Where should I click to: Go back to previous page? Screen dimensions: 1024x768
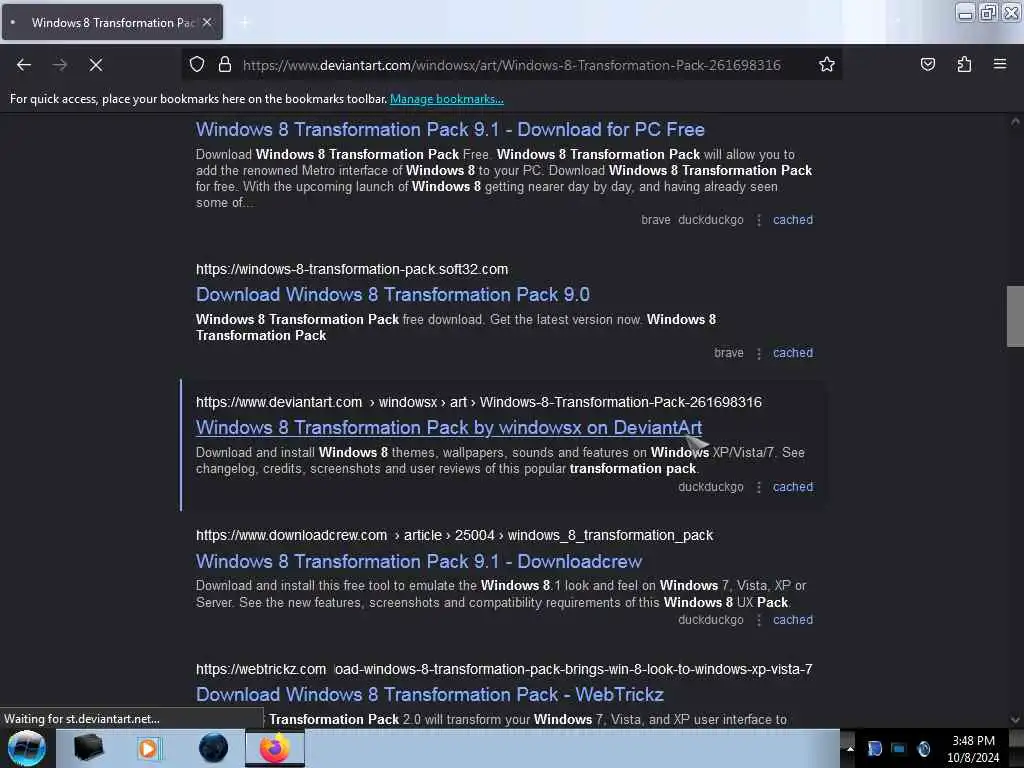click(24, 65)
